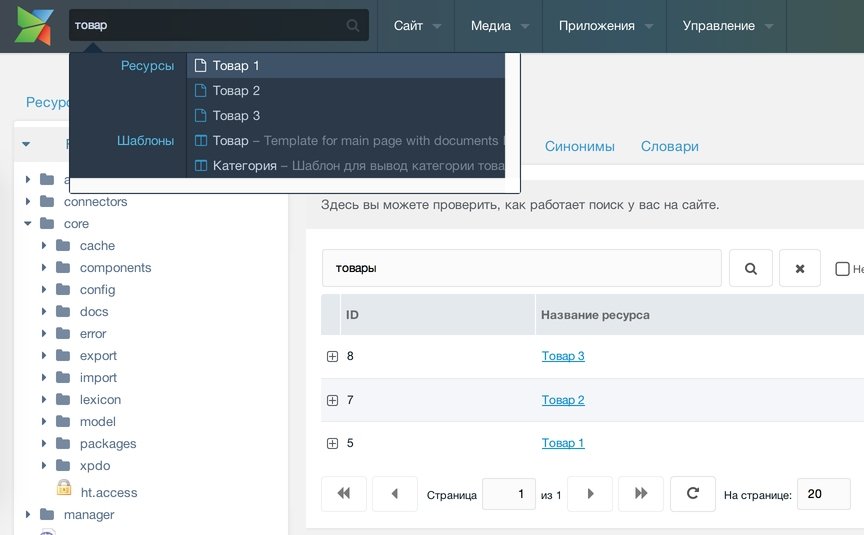Open the Товар 3 resource link
Viewport: 864px width, 535px height.
coord(563,356)
